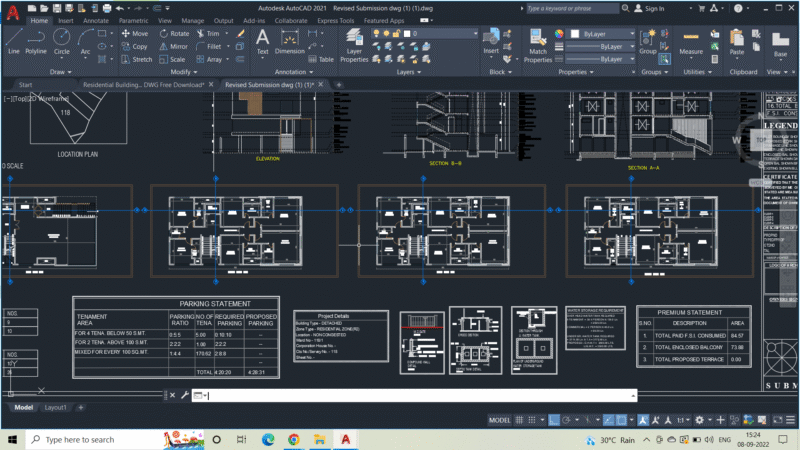Click the Rotate tool

[x=174, y=34]
